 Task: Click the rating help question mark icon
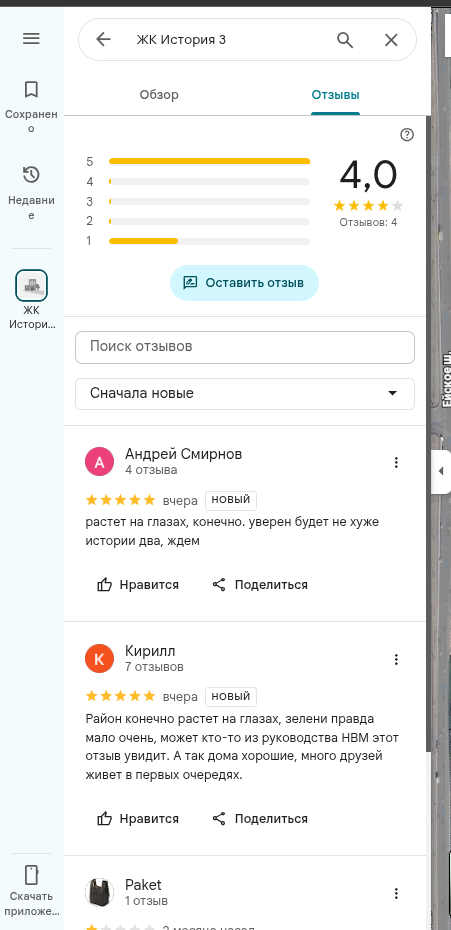coord(406,135)
